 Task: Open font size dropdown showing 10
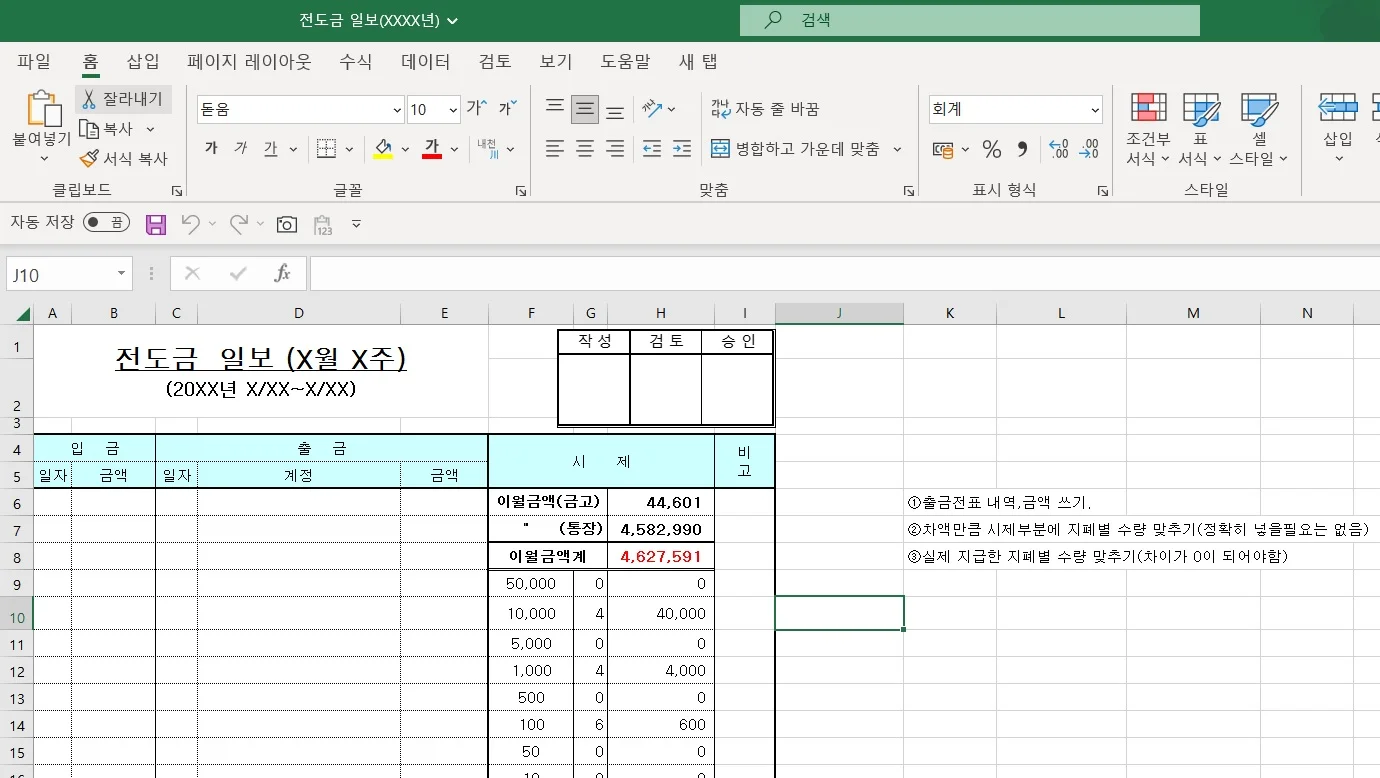[452, 109]
